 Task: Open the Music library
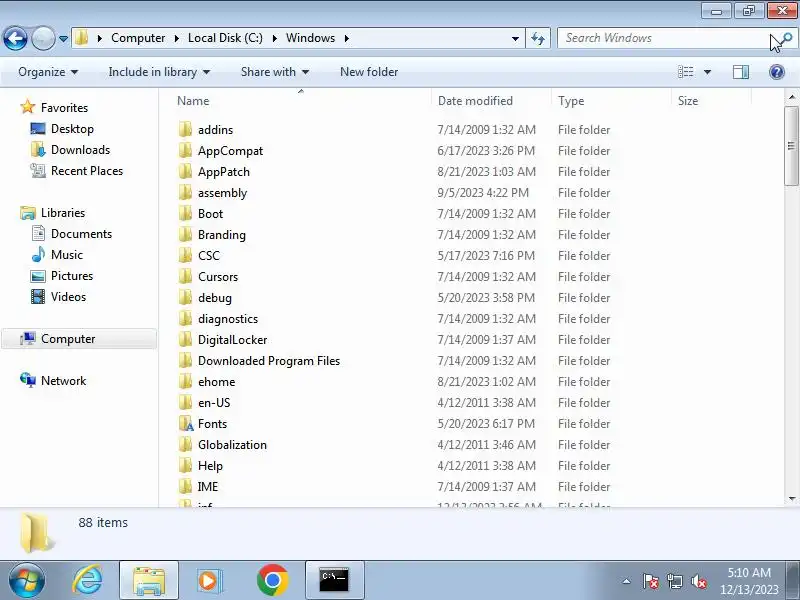[66, 254]
